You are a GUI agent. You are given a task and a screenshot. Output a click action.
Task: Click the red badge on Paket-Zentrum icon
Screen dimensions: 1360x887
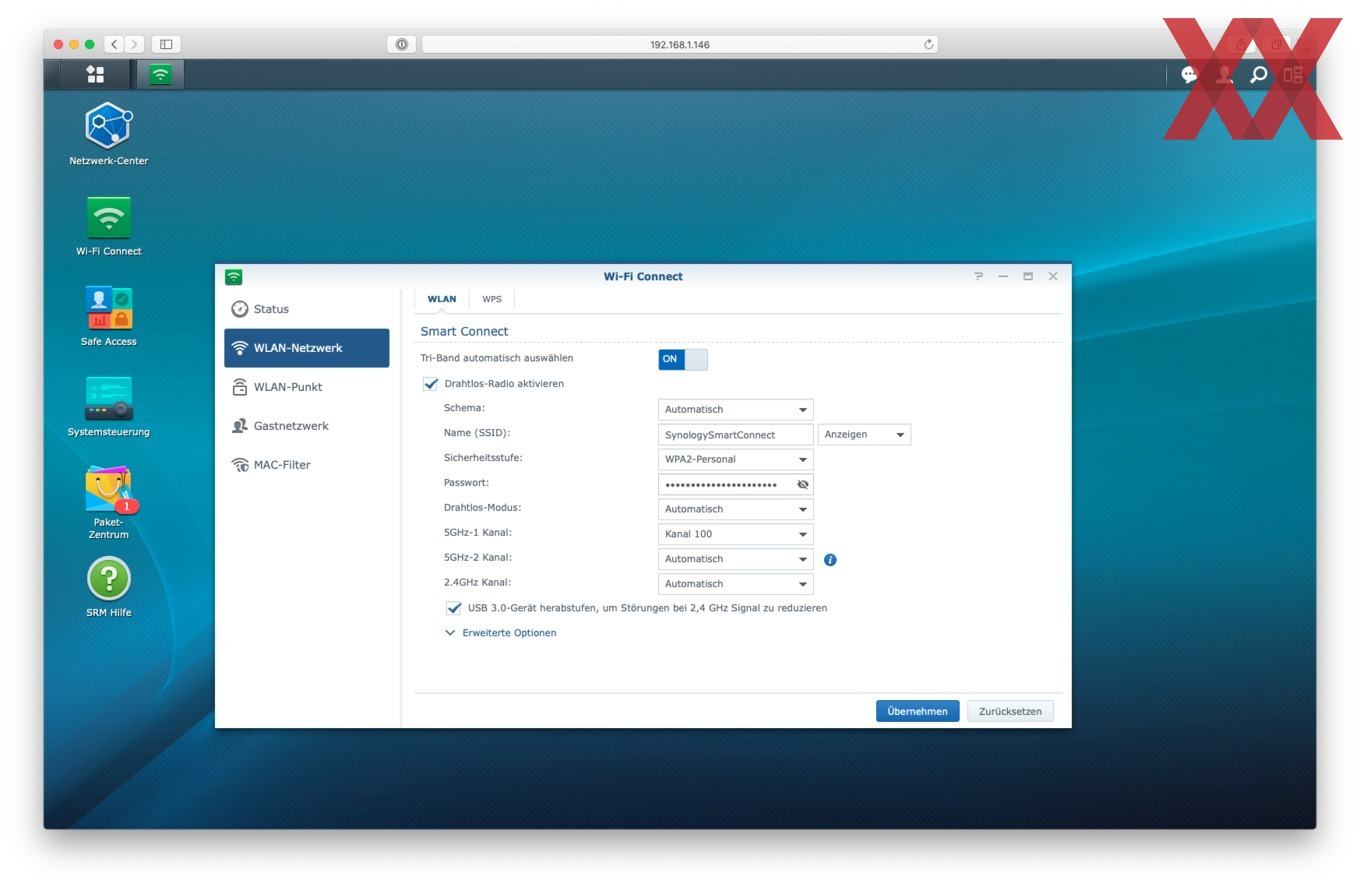(127, 506)
